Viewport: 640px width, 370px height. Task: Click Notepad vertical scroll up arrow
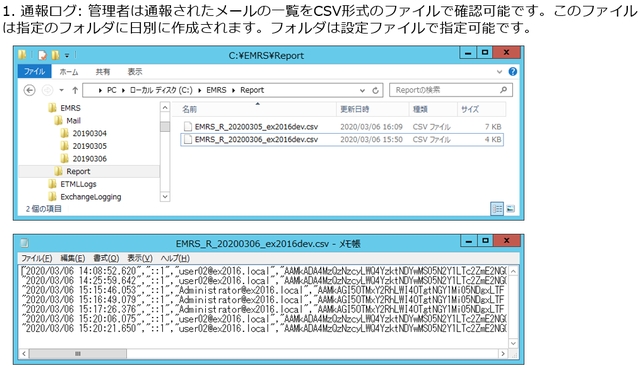(513, 271)
